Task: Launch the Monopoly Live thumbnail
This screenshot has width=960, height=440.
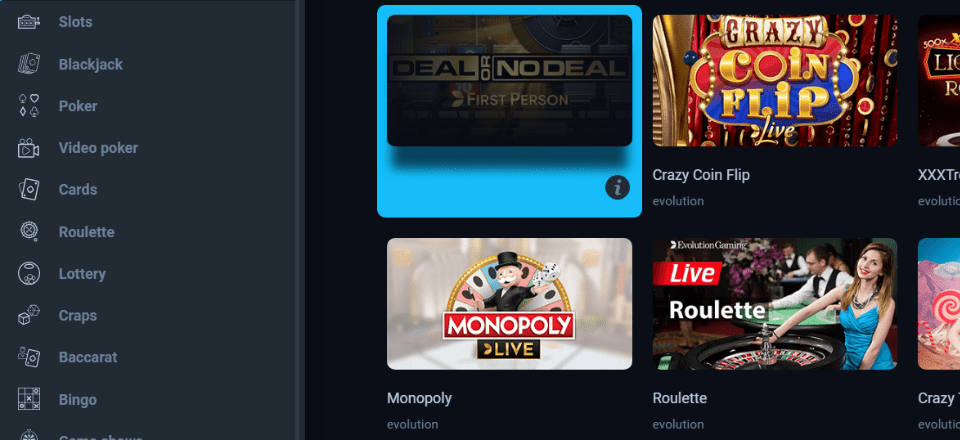Action: pos(509,304)
